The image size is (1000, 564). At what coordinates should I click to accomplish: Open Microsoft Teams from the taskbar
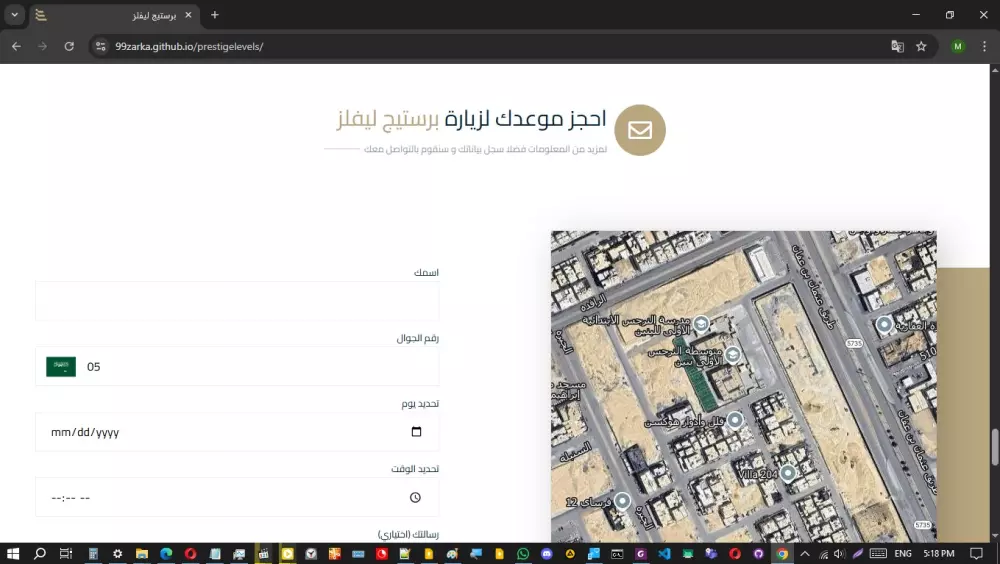click(x=711, y=554)
